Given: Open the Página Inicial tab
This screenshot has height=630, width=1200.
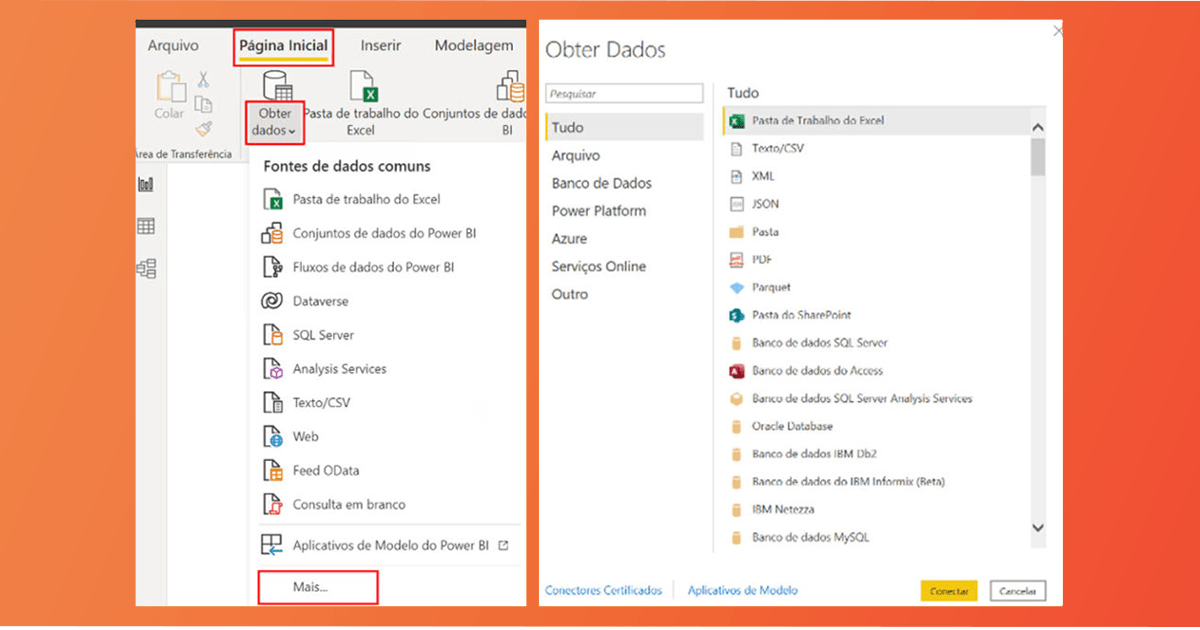Looking at the screenshot, I should coord(282,46).
